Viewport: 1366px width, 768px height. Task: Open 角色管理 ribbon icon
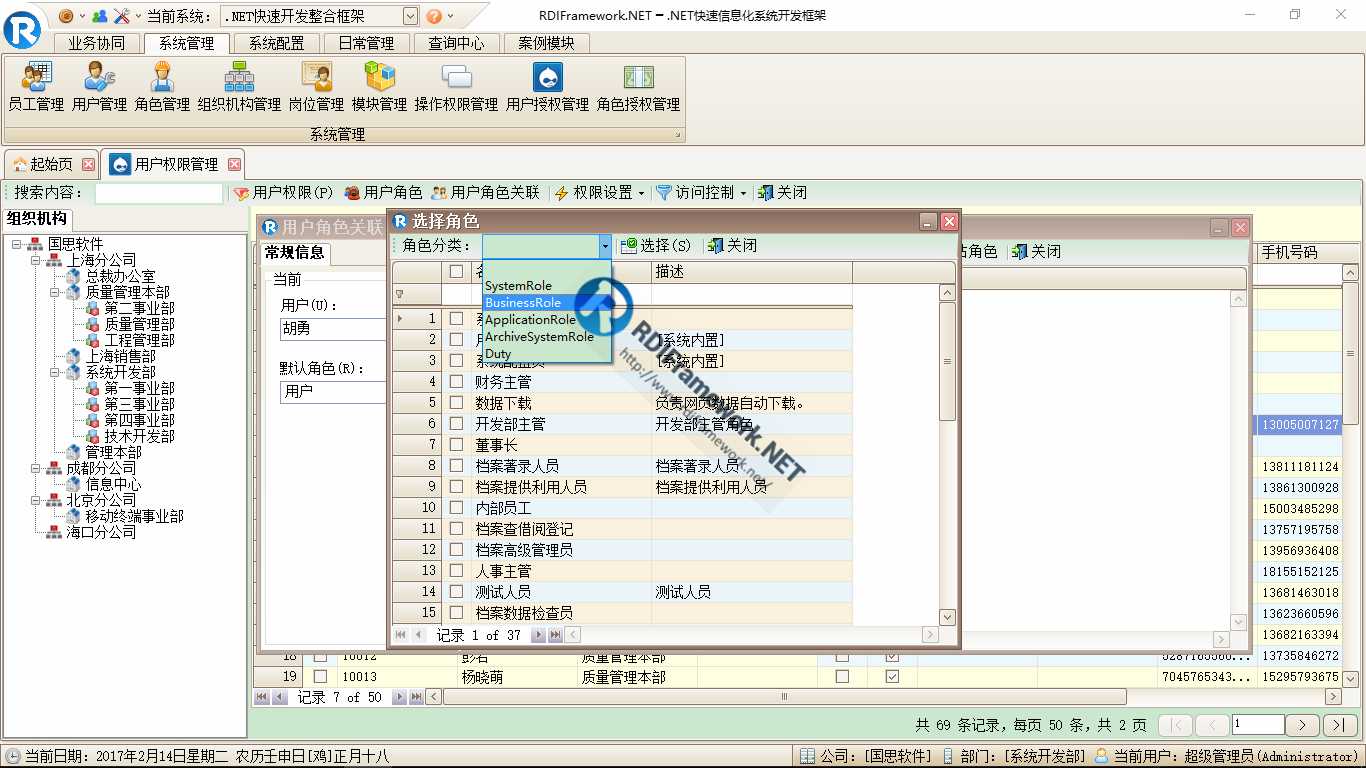pos(162,87)
